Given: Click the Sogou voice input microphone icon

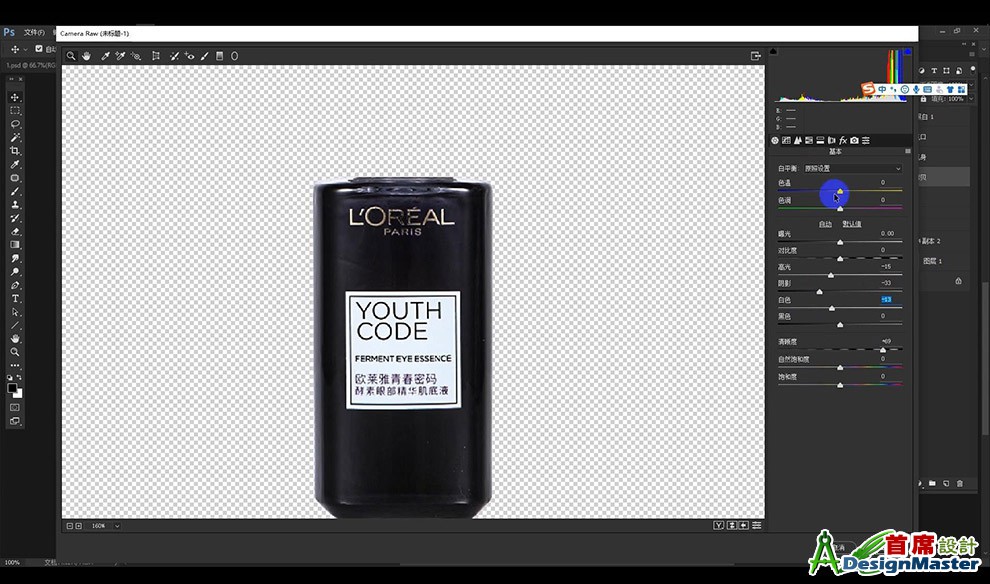Looking at the screenshot, I should pyautogui.click(x=916, y=90).
